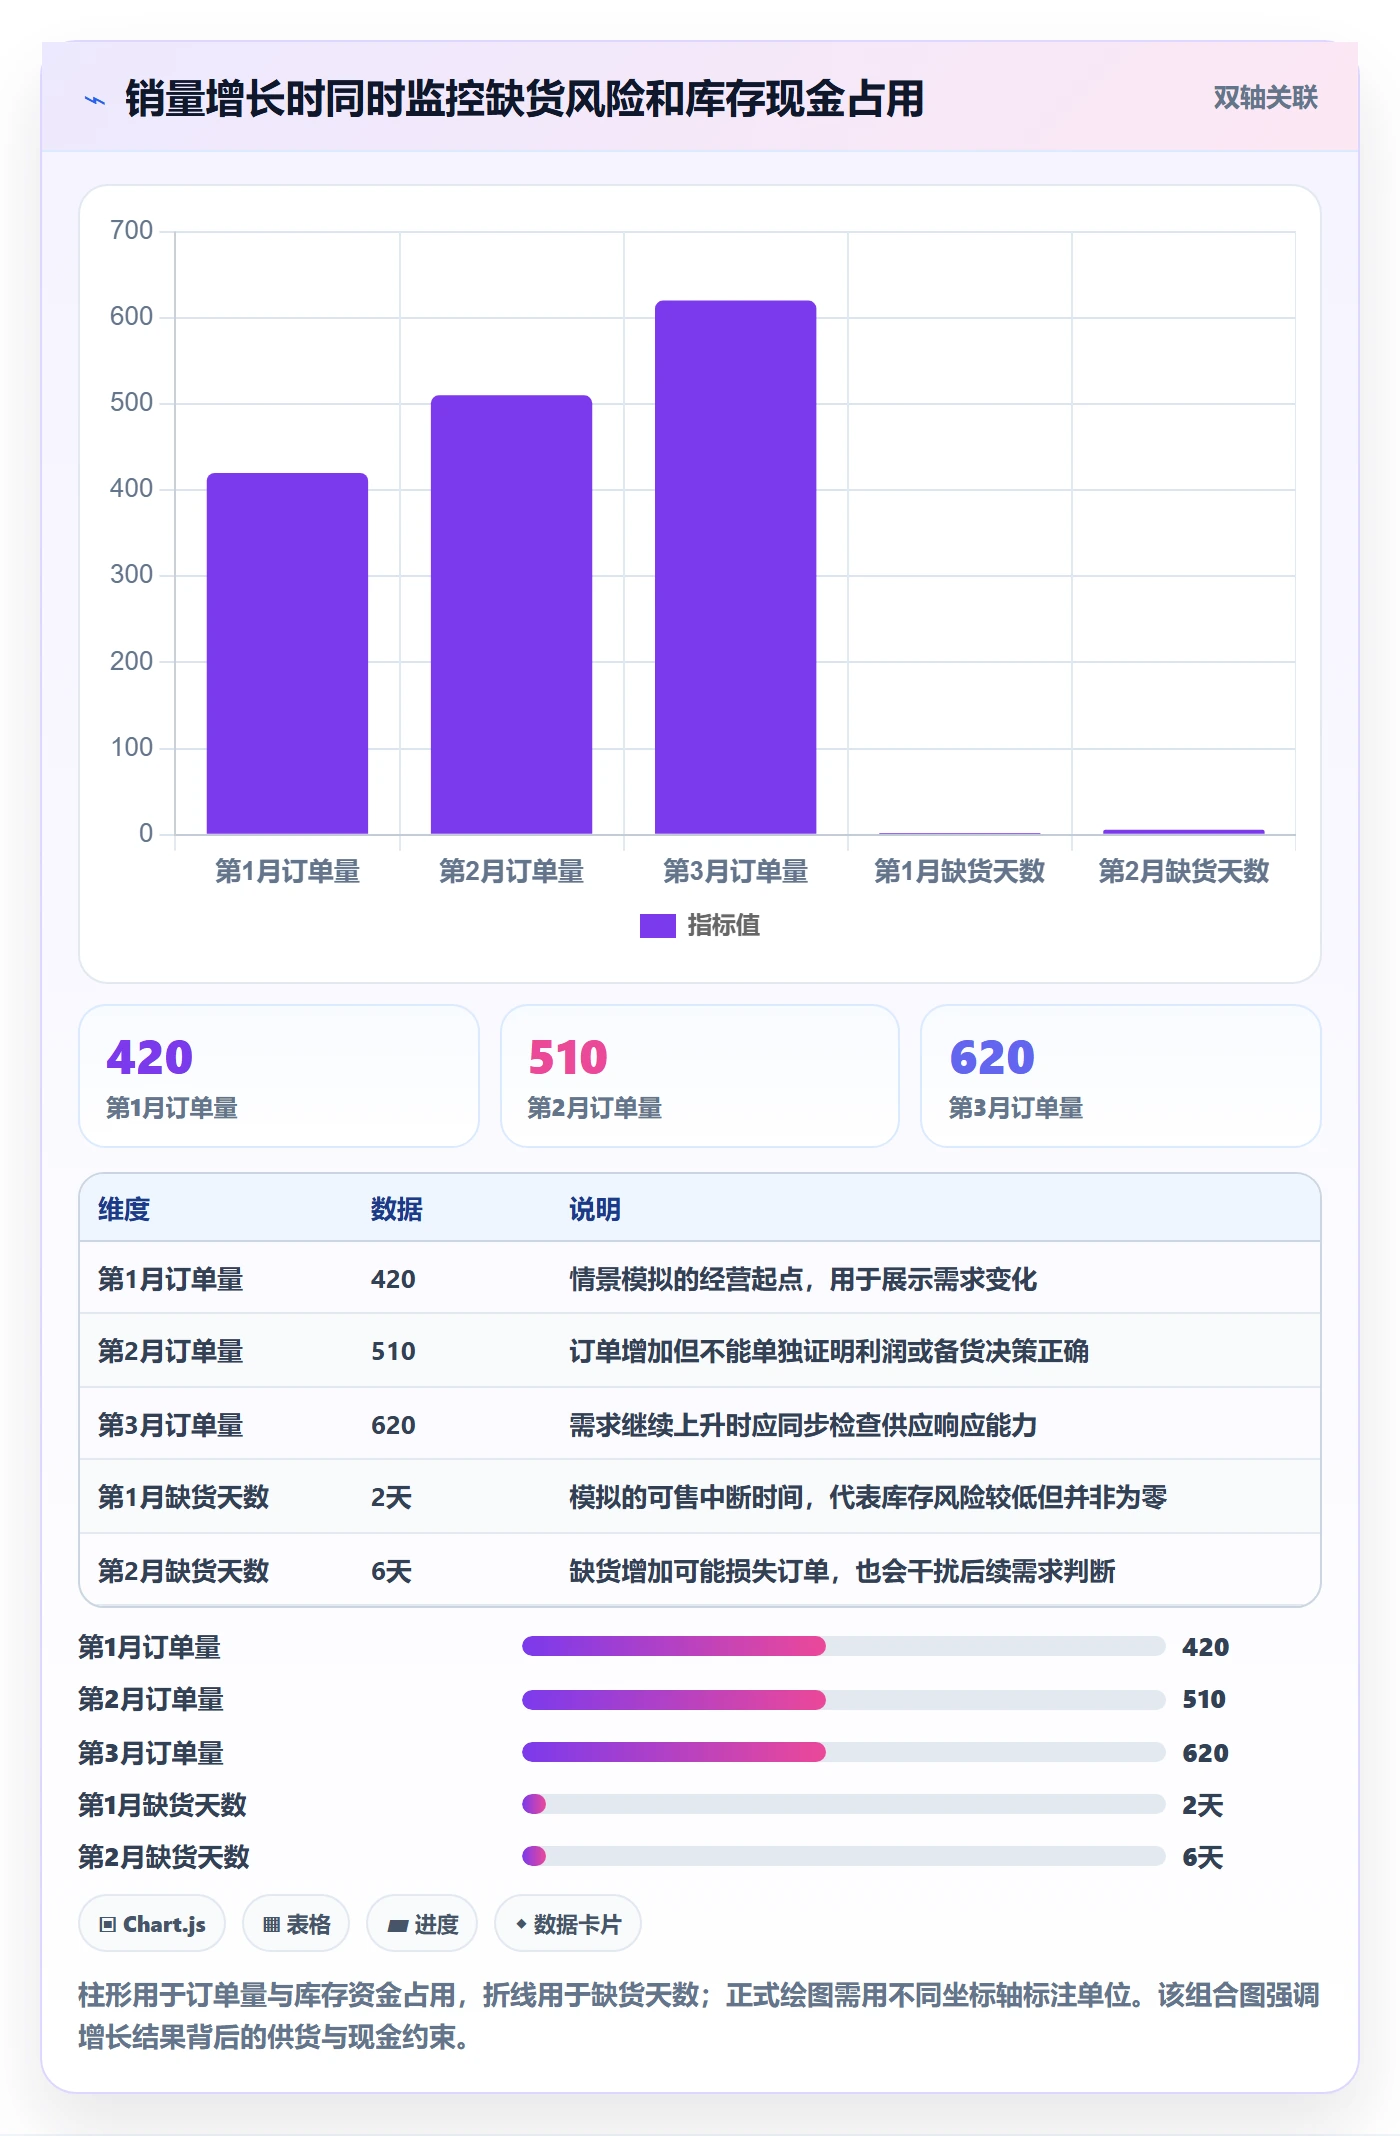1400x2136 pixels.
Task: Click the bar icon in the 进度 tag
Action: [397, 1926]
